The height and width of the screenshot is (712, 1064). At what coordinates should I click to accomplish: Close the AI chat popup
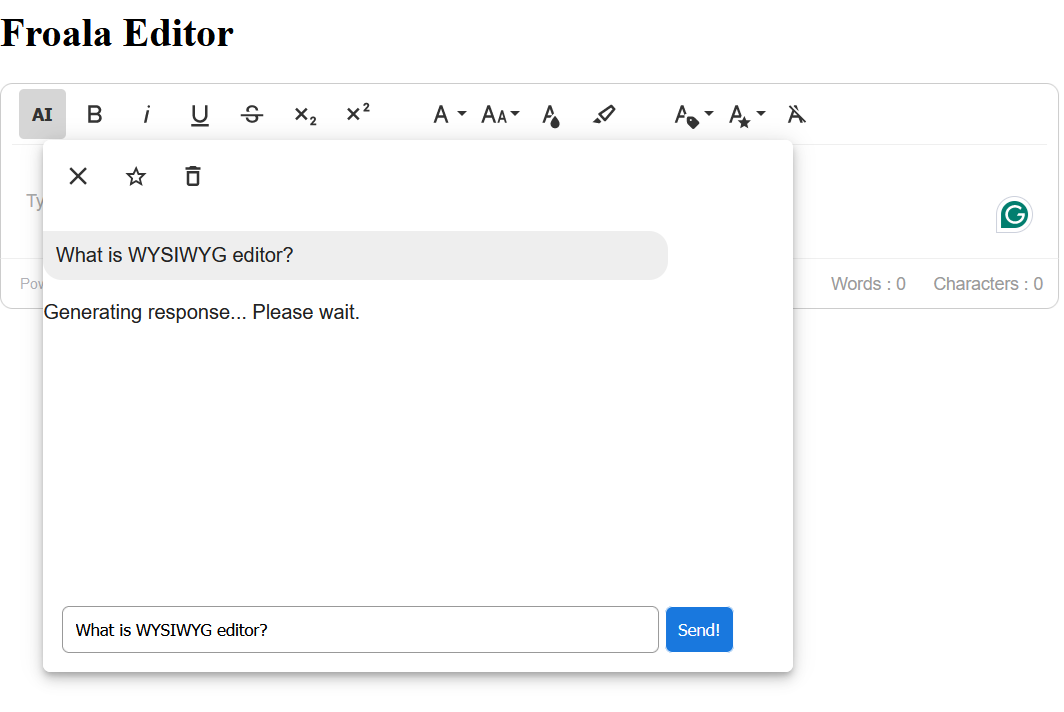click(x=78, y=176)
